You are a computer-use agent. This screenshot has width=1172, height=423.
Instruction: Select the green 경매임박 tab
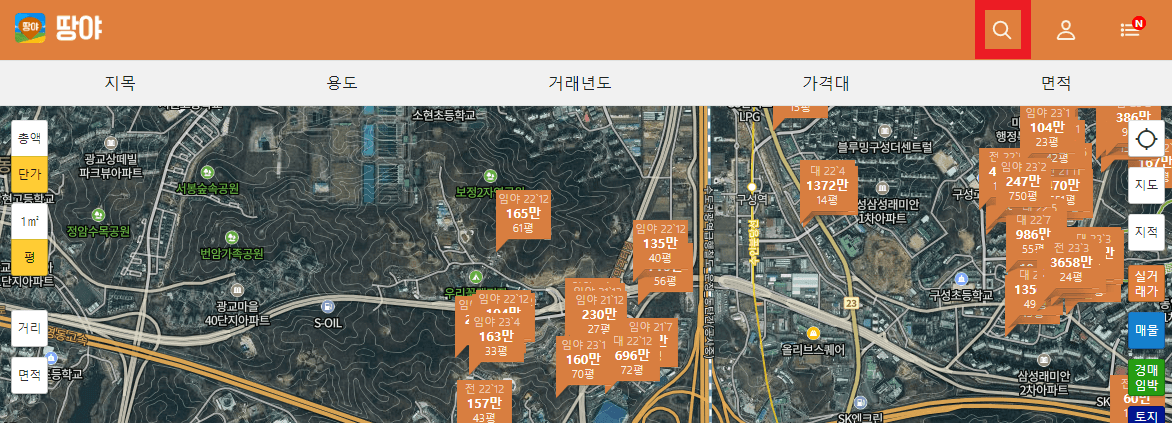click(x=1146, y=377)
